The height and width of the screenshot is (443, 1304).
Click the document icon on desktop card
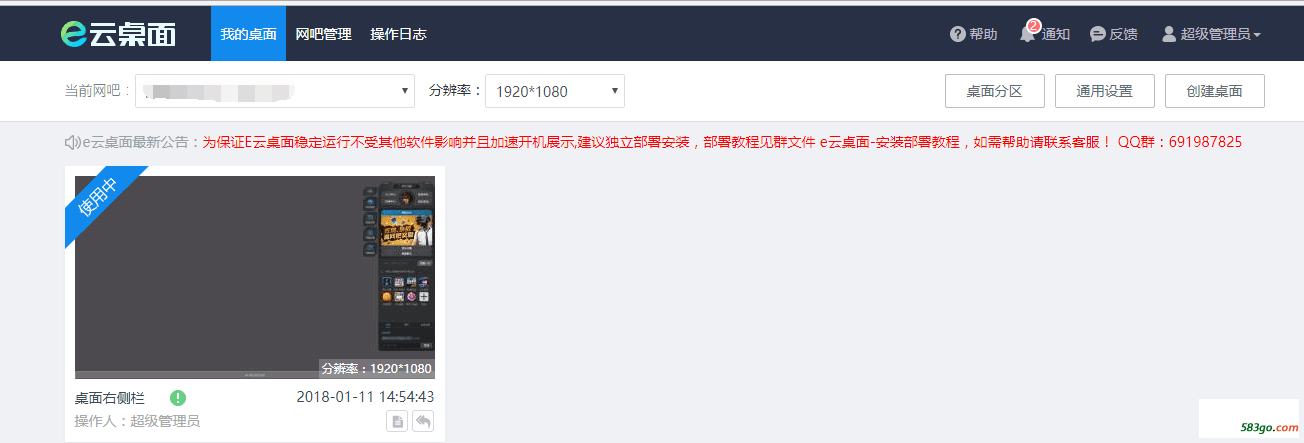click(x=397, y=421)
